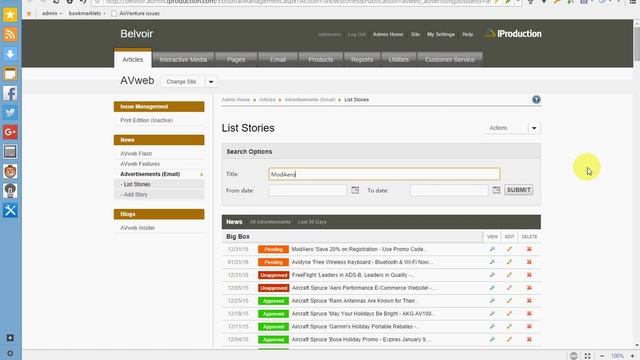Open AVweb Insider under Blogs
The image size is (640, 360).
pos(138,228)
